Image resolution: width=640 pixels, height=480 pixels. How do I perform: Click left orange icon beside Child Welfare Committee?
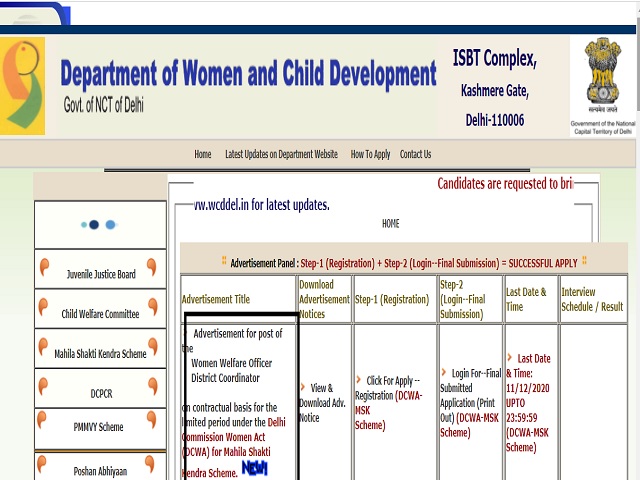(43, 307)
